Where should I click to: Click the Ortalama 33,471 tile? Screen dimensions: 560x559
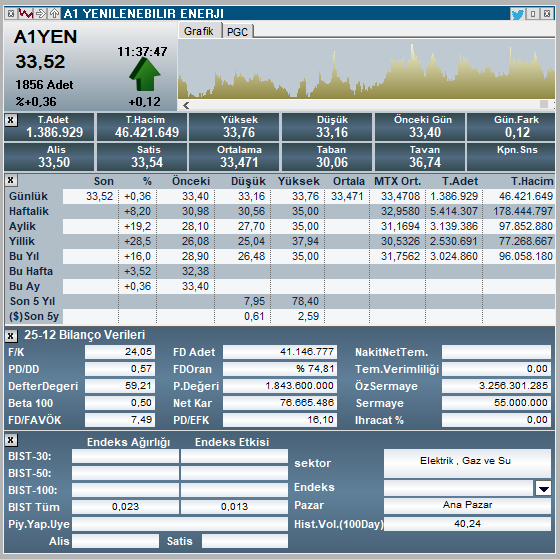tap(234, 157)
